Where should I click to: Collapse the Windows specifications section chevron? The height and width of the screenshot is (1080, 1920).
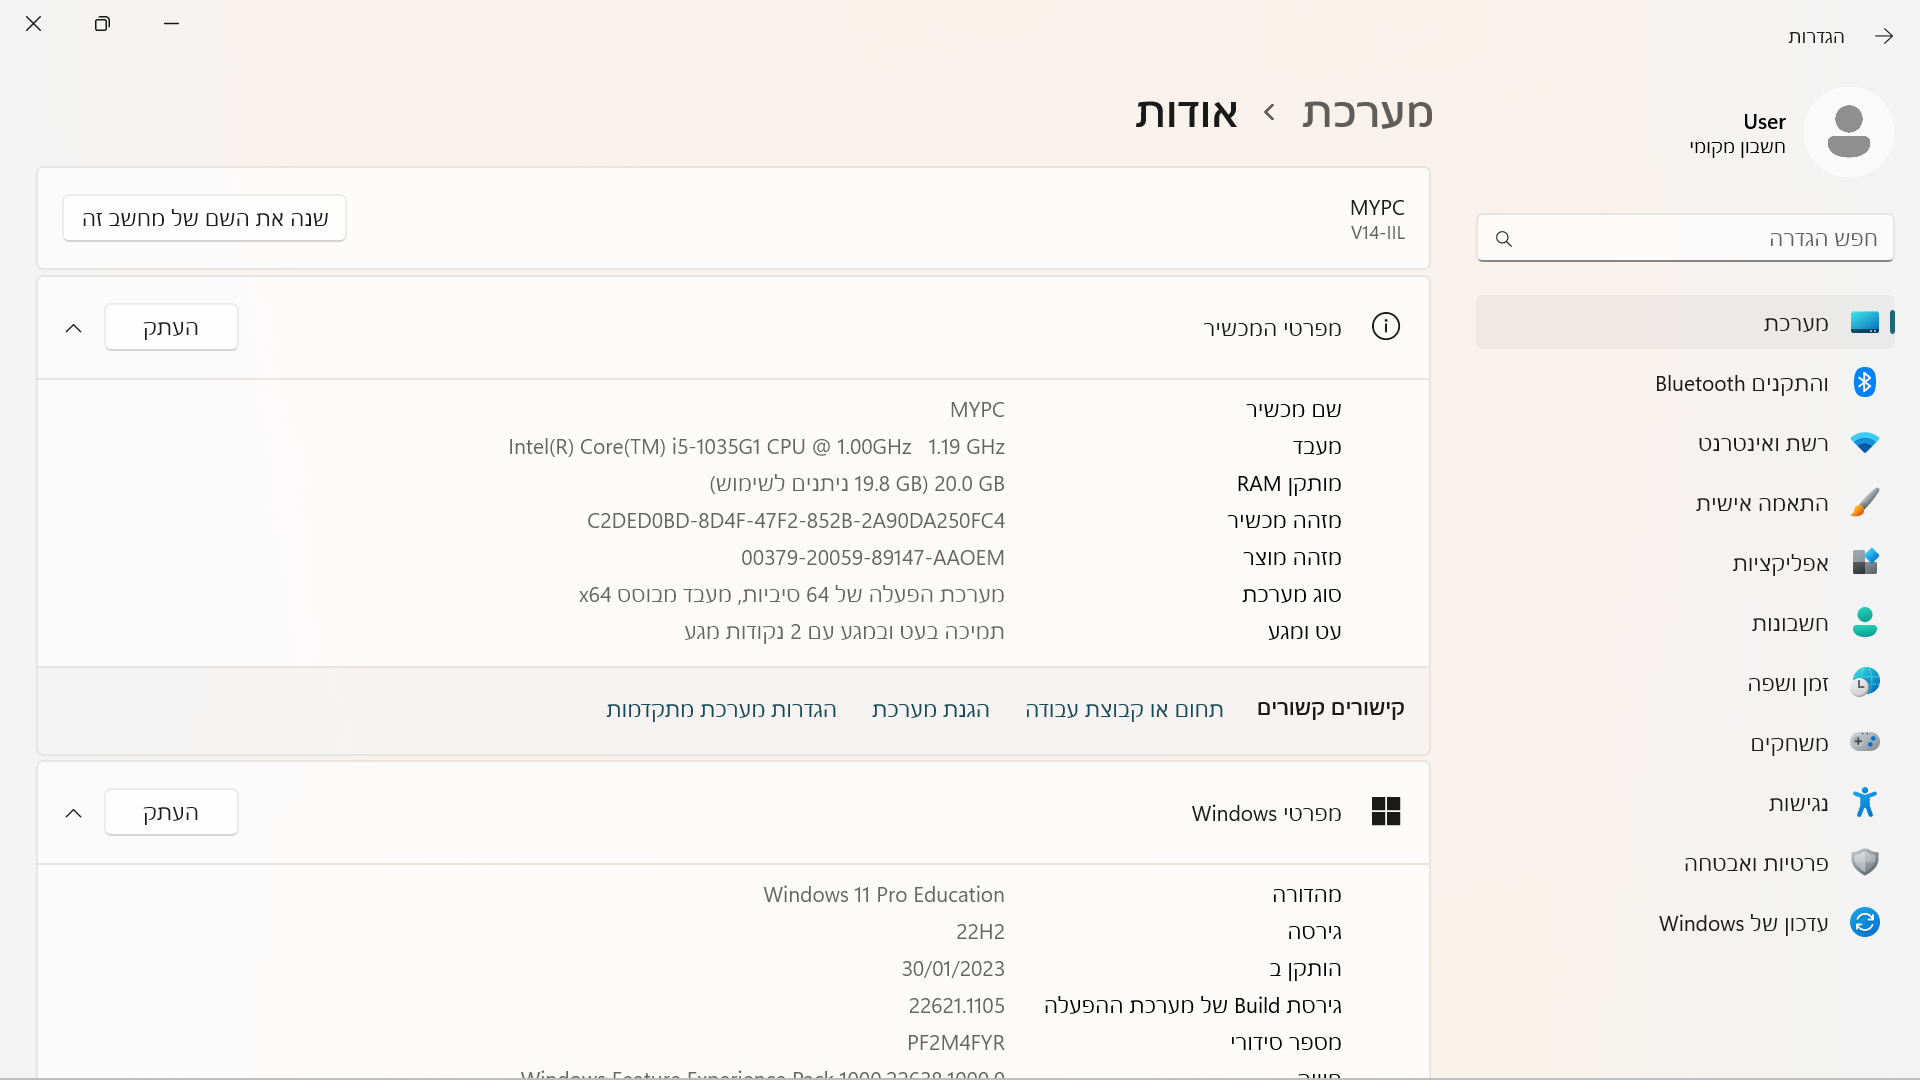[x=73, y=813]
